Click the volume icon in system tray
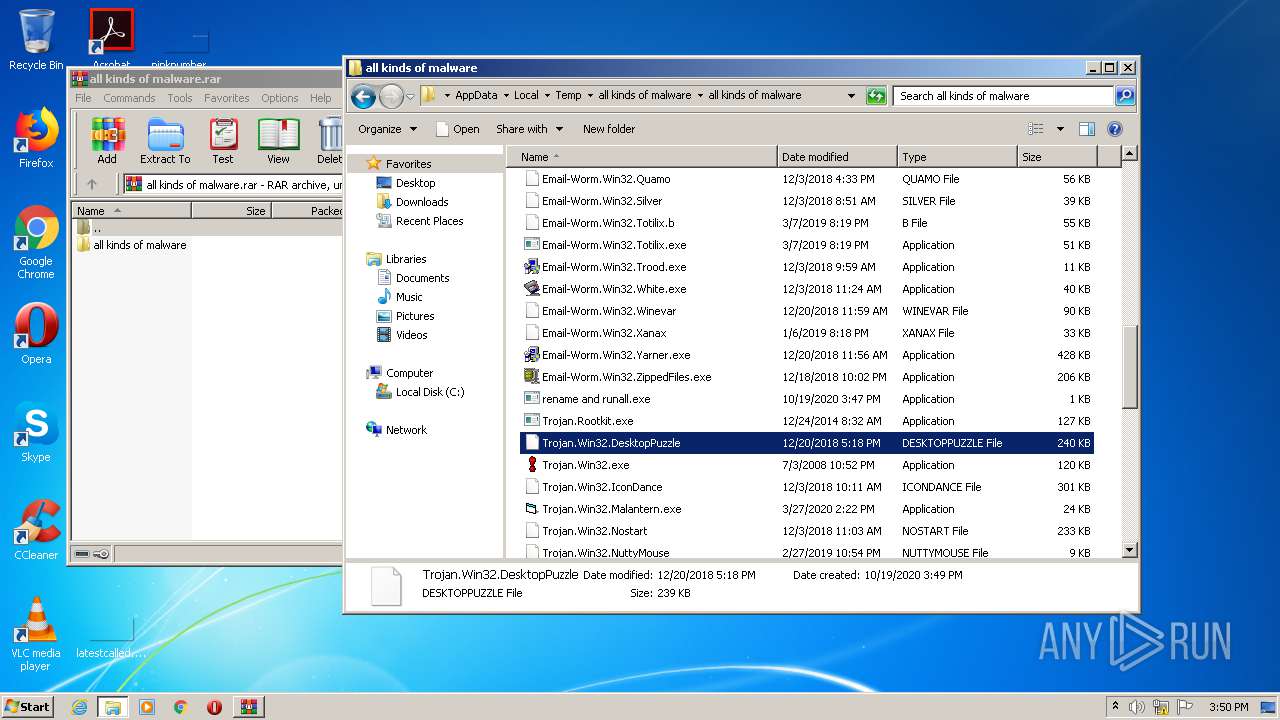 (x=1136, y=707)
